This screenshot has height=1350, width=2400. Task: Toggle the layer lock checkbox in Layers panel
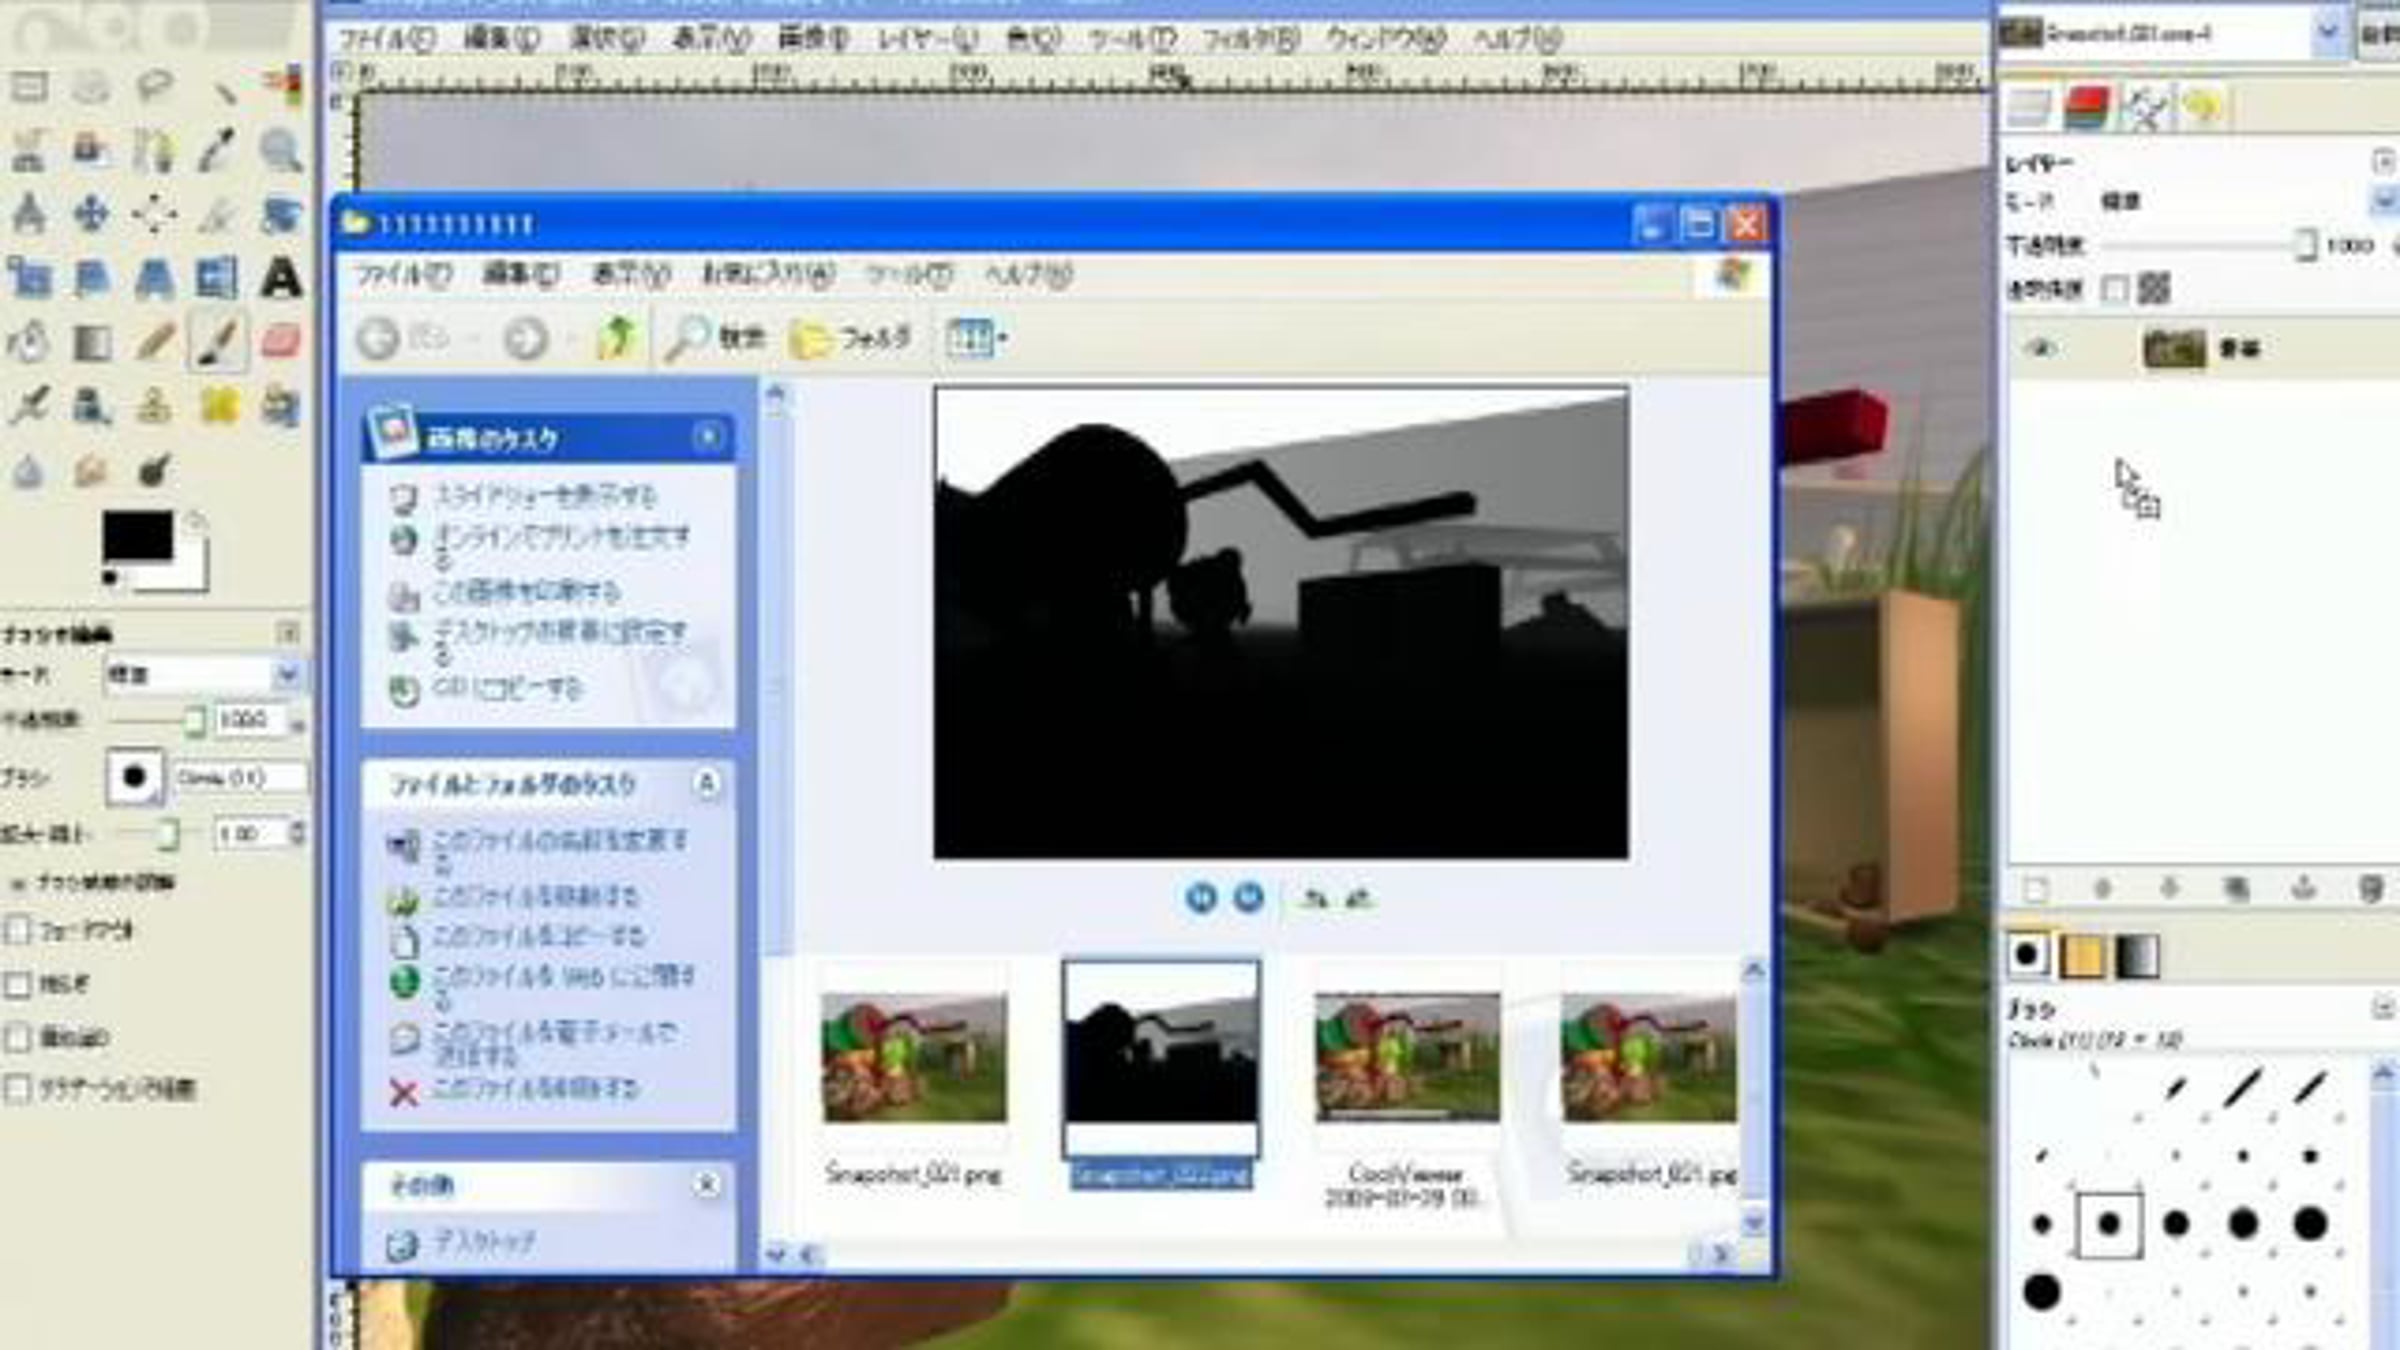click(x=2115, y=290)
